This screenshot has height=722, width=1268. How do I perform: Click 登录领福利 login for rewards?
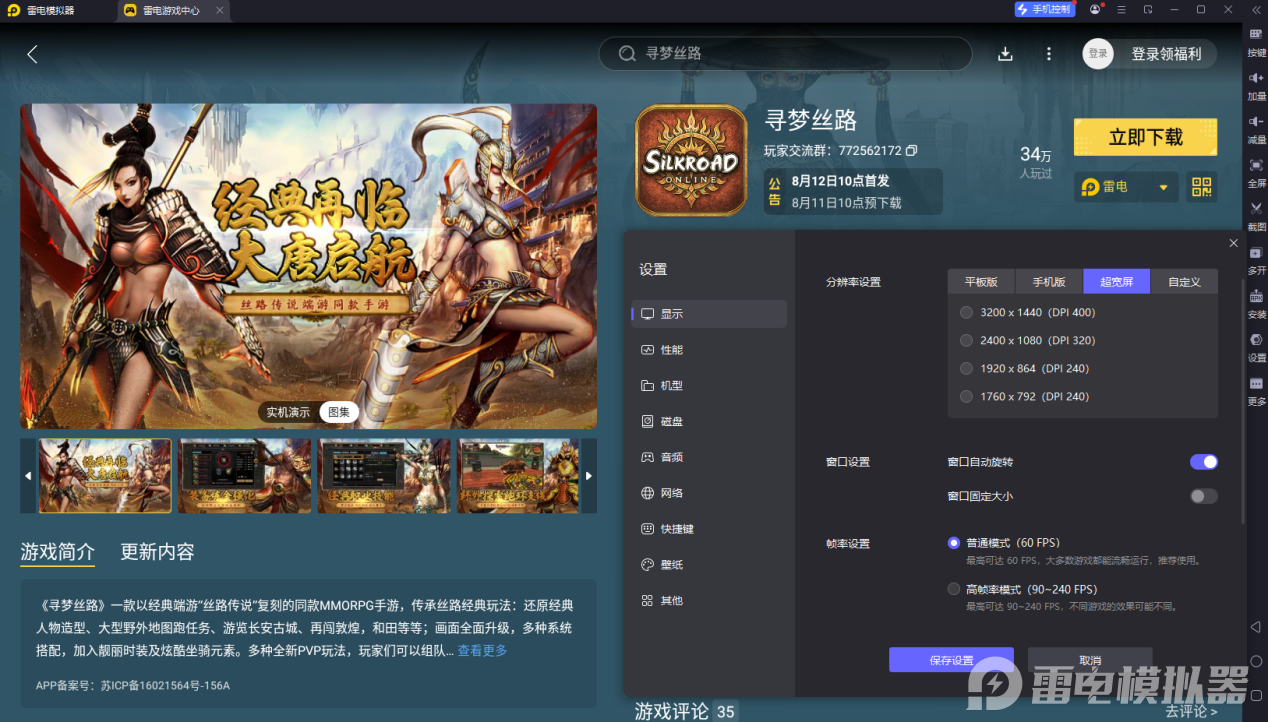(x=1166, y=54)
